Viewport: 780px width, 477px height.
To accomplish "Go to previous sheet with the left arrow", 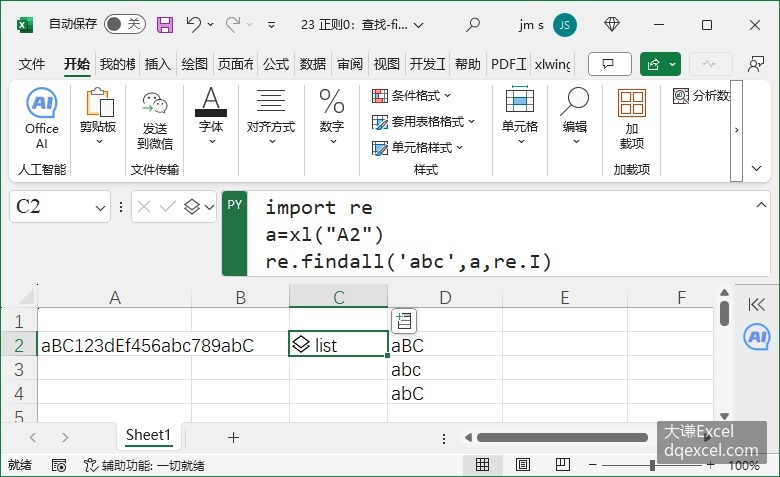I will pyautogui.click(x=33, y=438).
